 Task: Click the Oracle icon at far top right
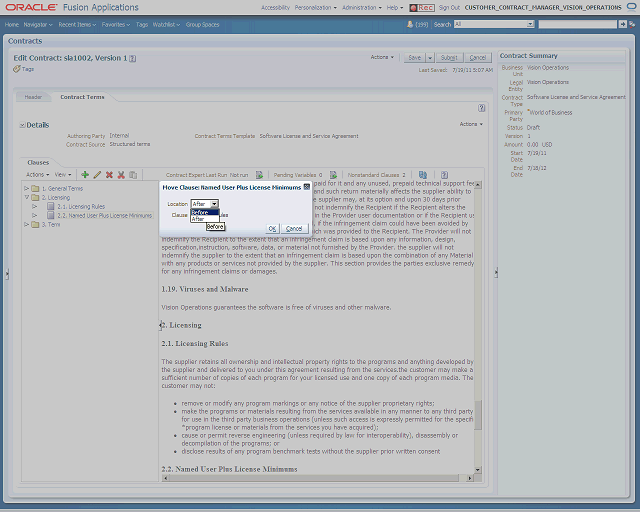[x=631, y=7]
